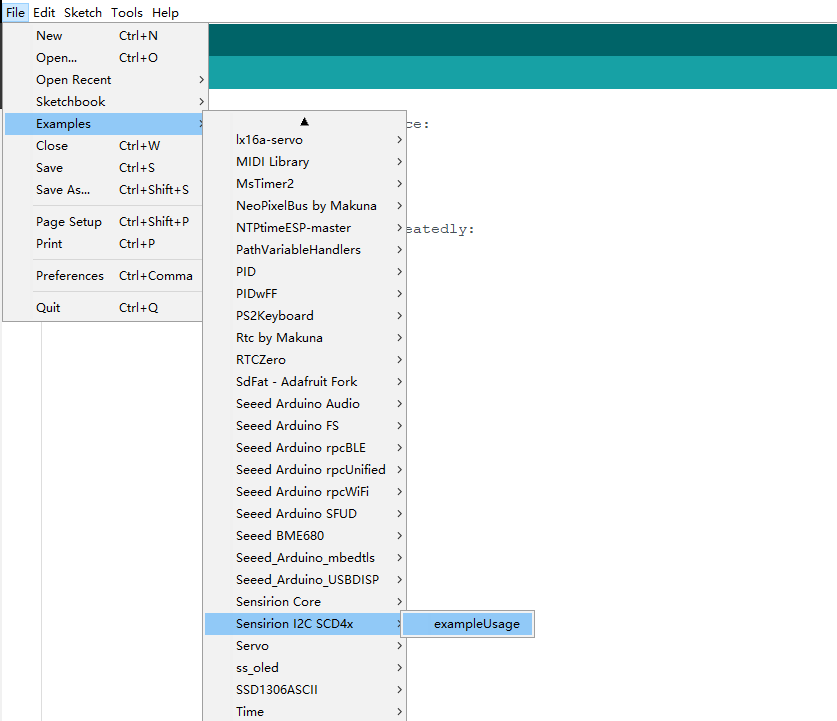Open SdFat - Adafruit Fork examples

pos(305,382)
